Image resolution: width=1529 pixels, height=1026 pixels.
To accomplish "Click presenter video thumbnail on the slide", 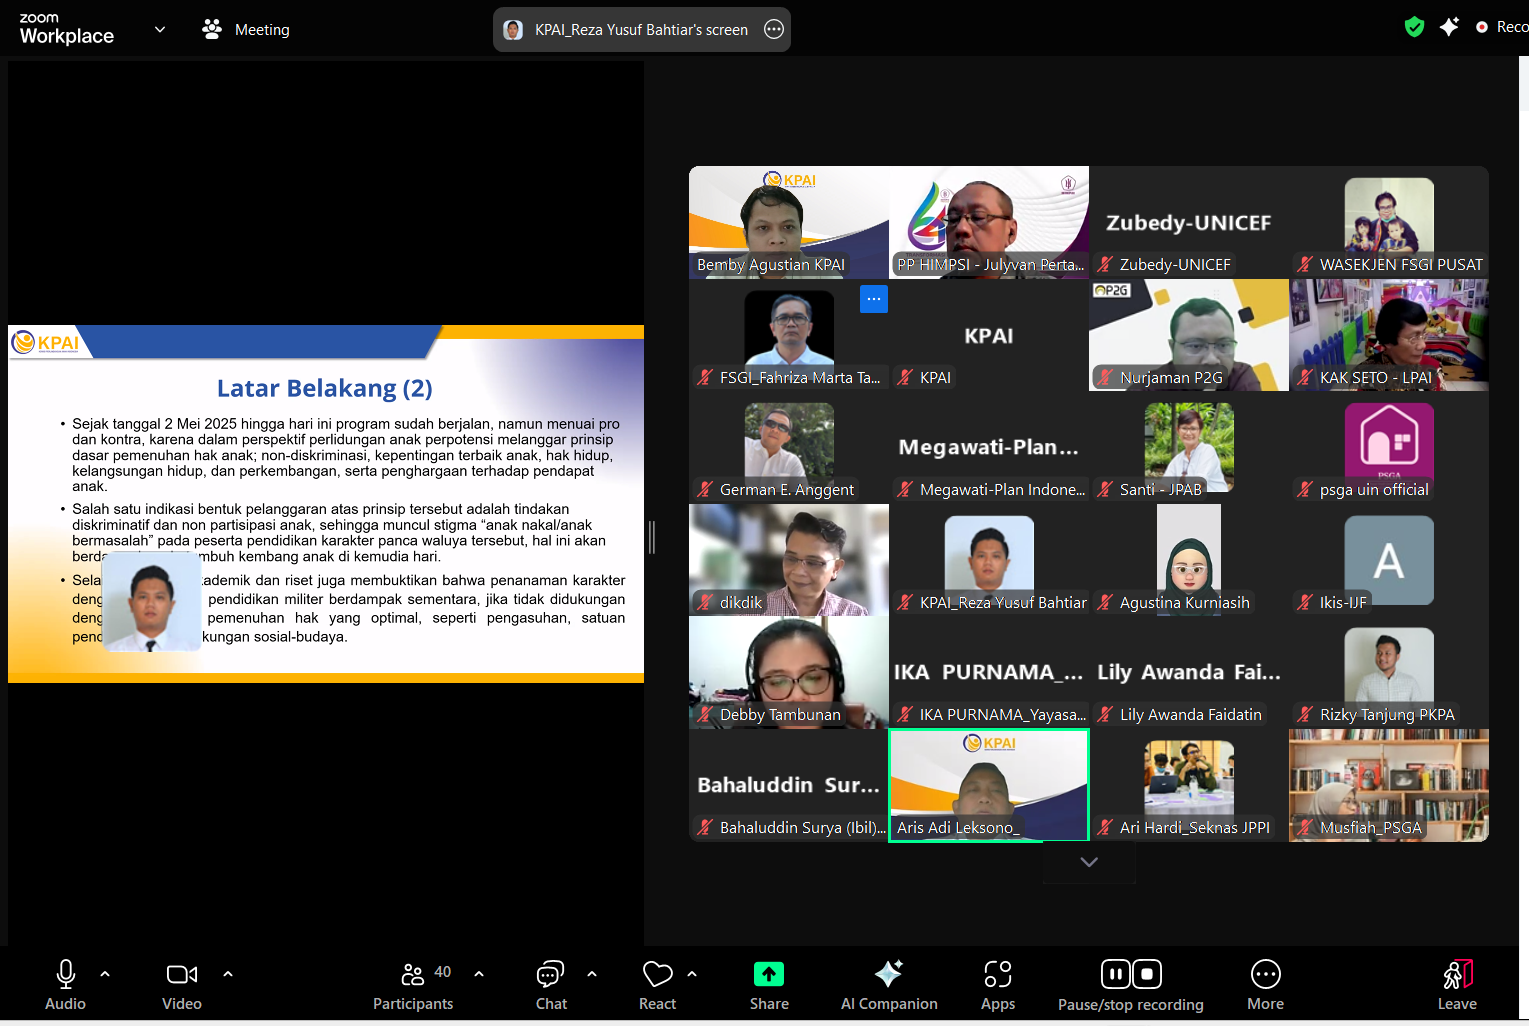I will (152, 601).
